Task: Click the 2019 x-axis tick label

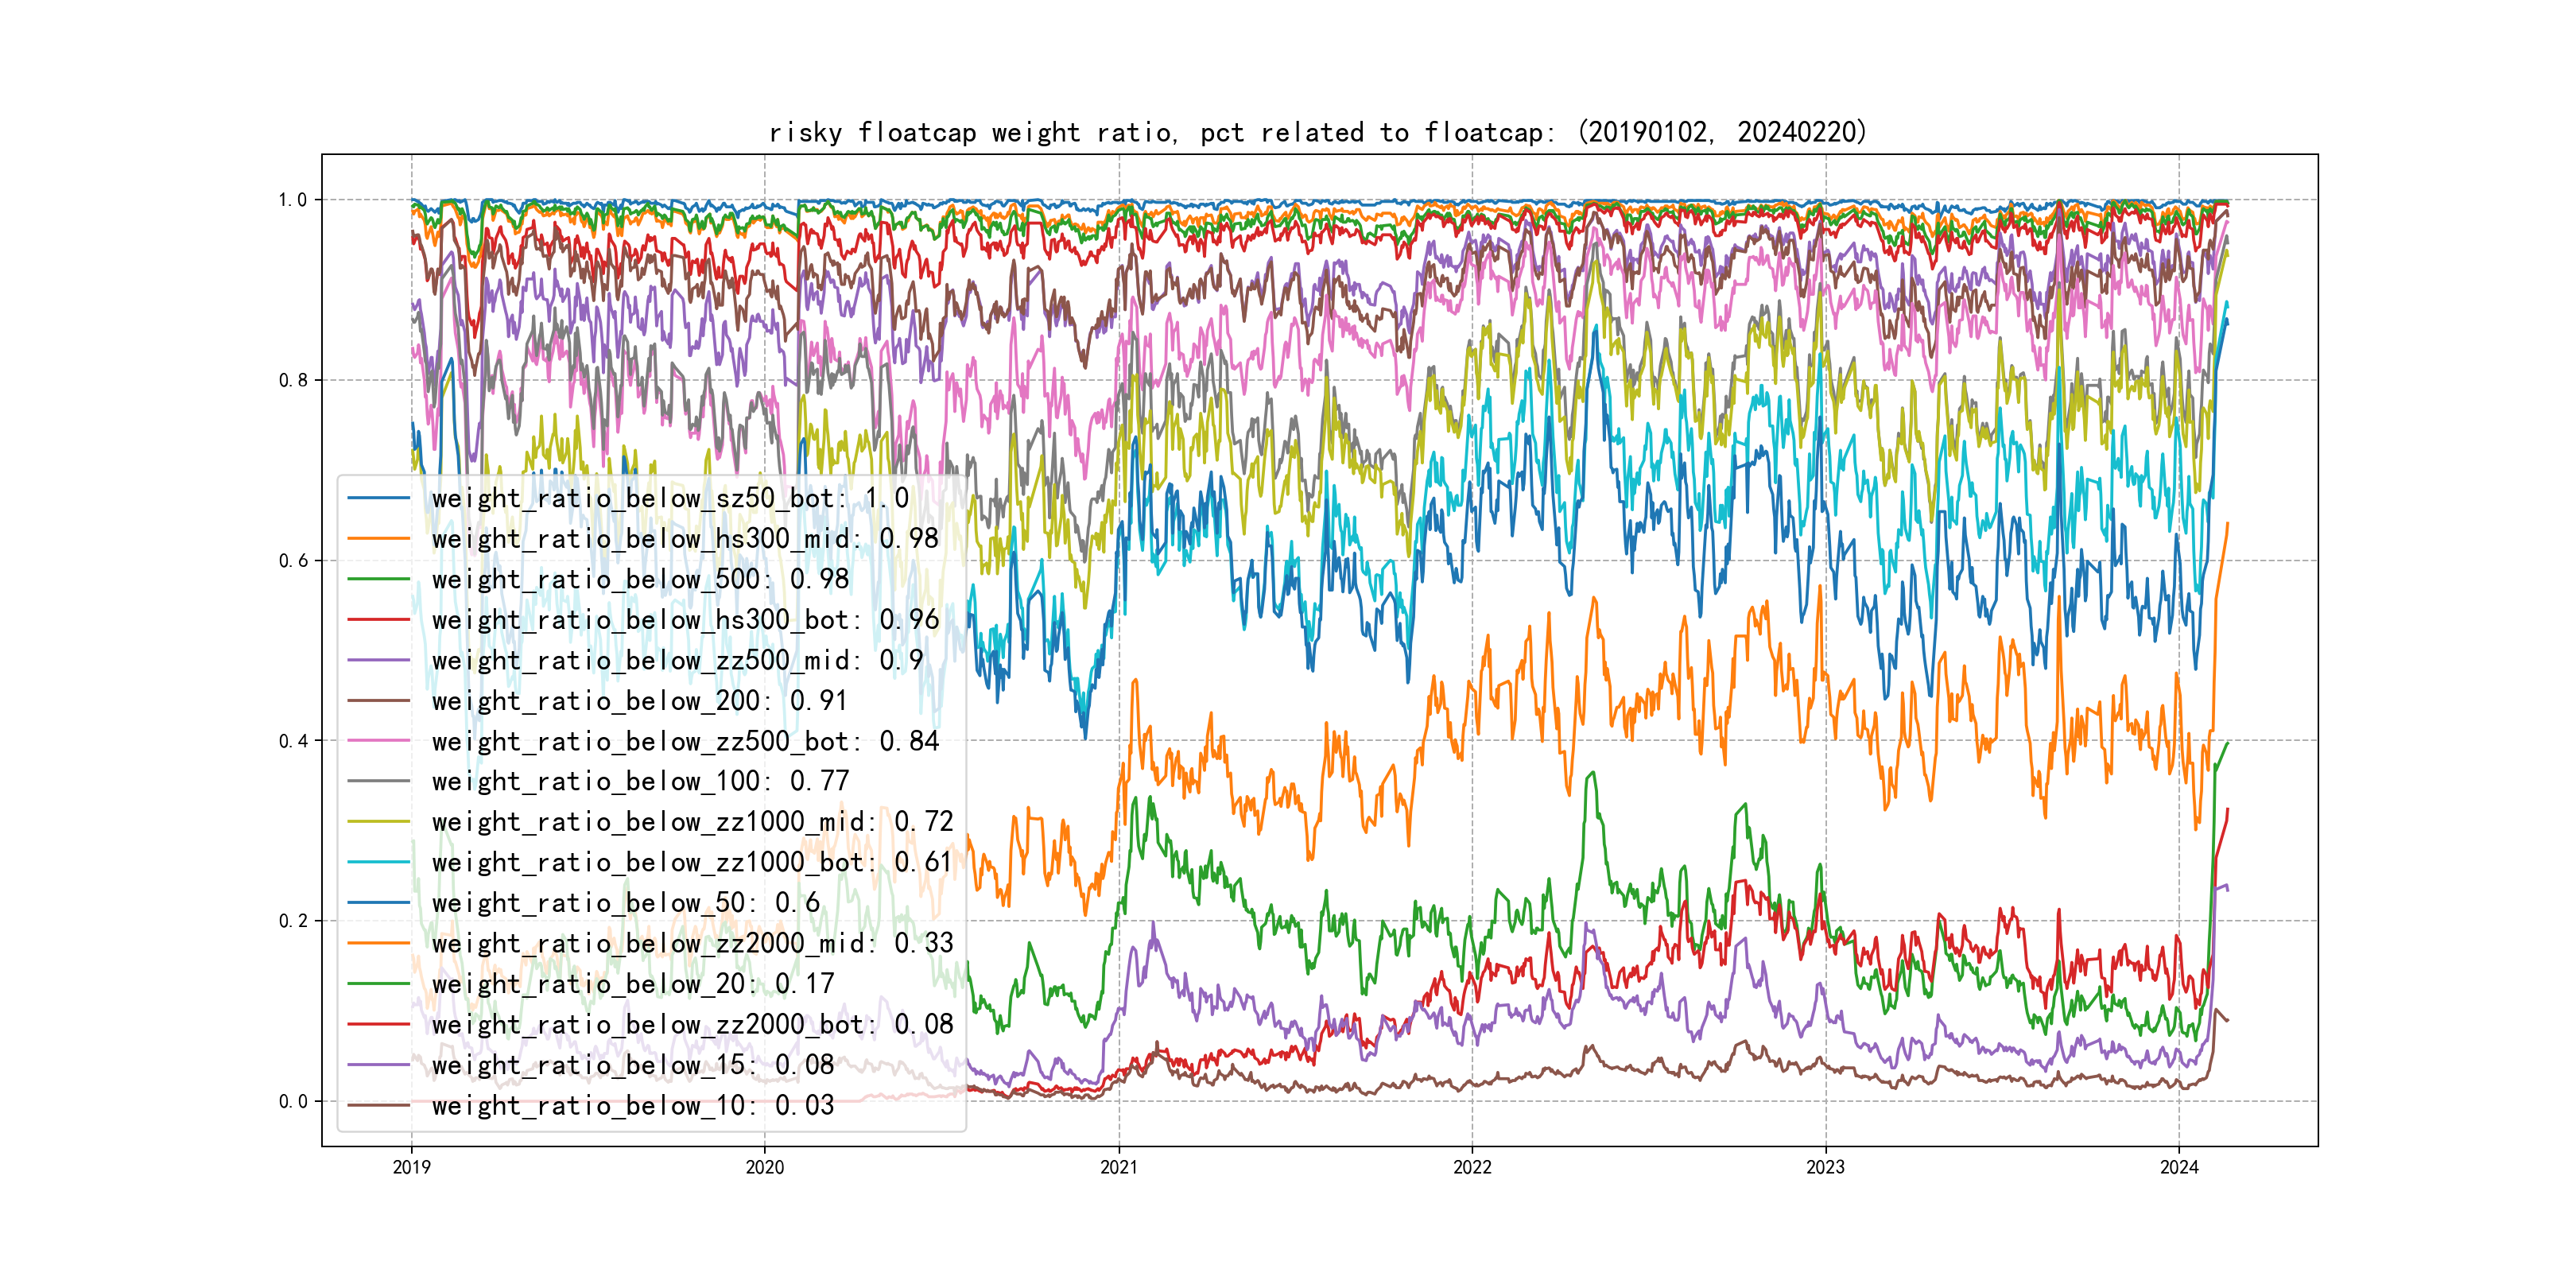Action: [411, 1167]
